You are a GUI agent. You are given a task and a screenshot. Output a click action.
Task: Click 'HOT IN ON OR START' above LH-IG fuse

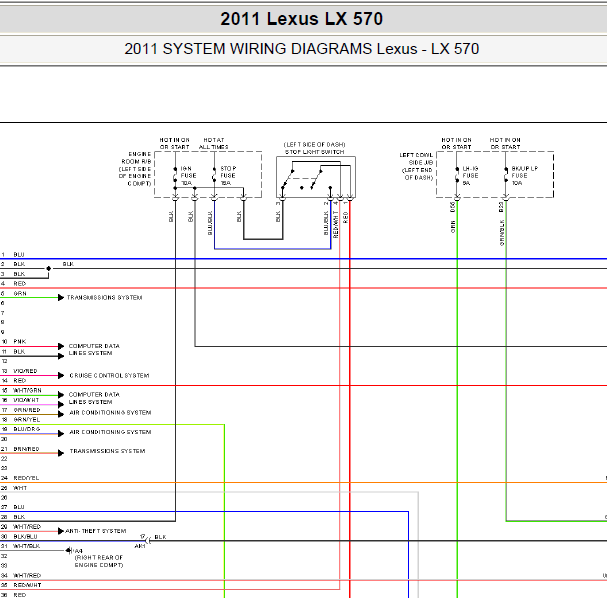(x=456, y=144)
